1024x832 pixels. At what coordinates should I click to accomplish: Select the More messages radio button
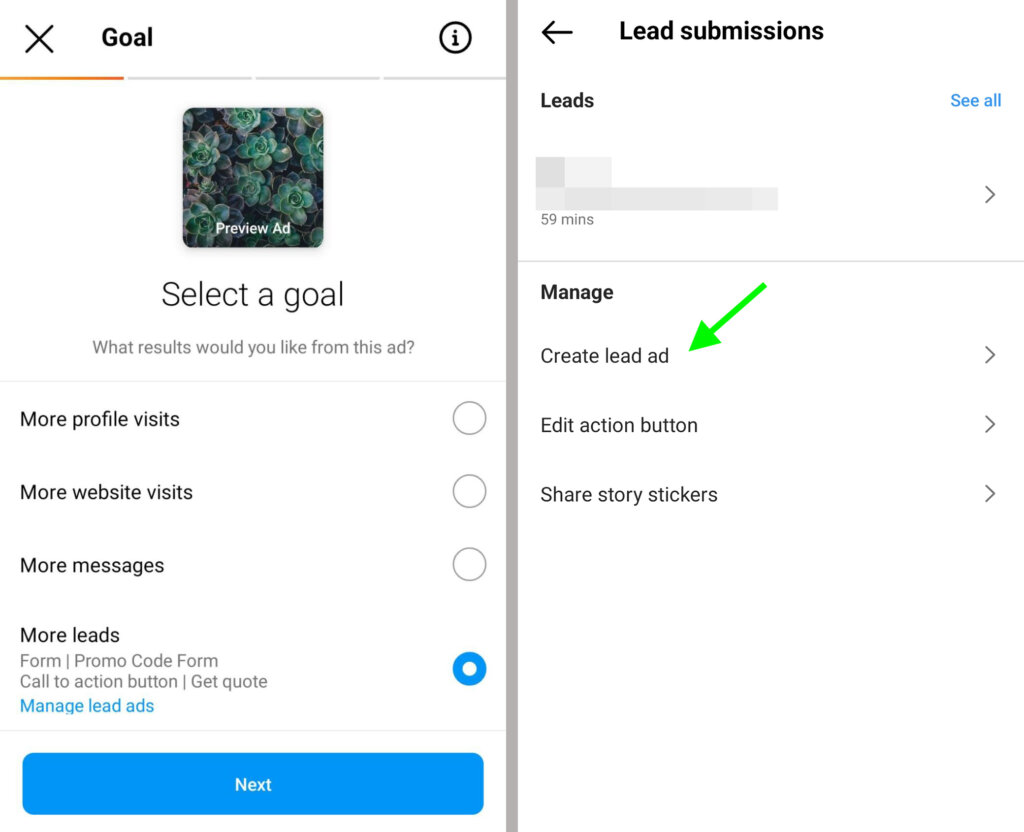(469, 564)
